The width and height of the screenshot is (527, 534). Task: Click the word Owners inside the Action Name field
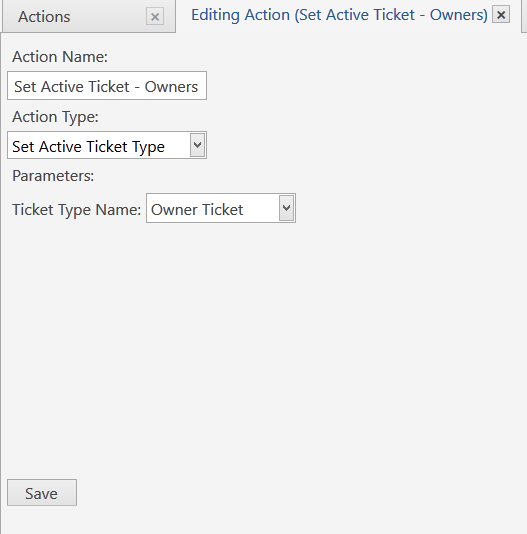coord(171,87)
